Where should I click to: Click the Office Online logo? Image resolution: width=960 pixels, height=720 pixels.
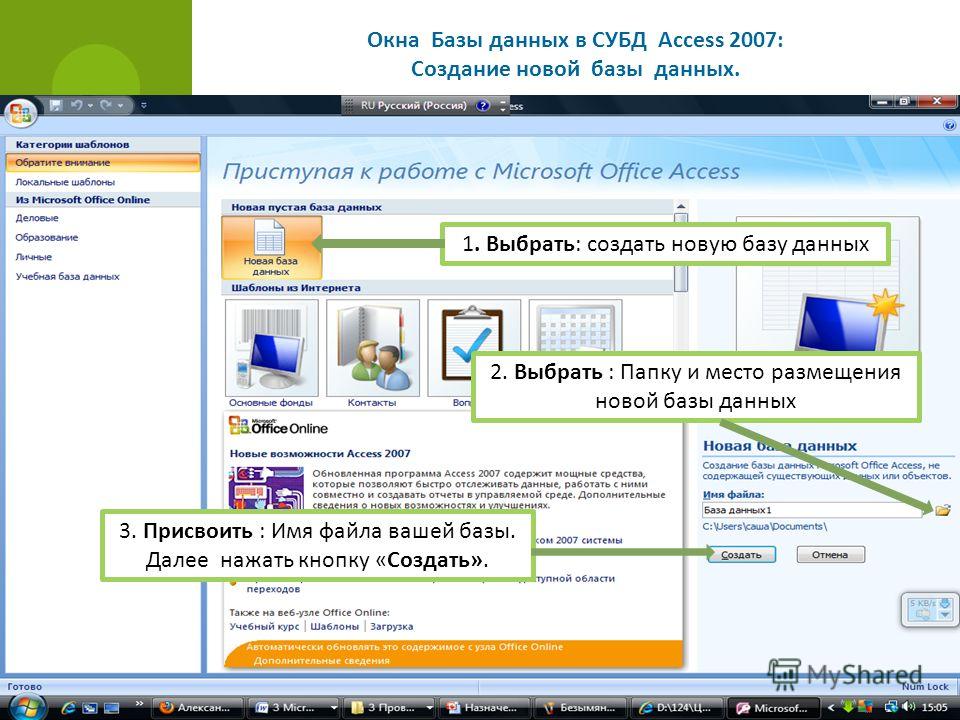point(278,426)
